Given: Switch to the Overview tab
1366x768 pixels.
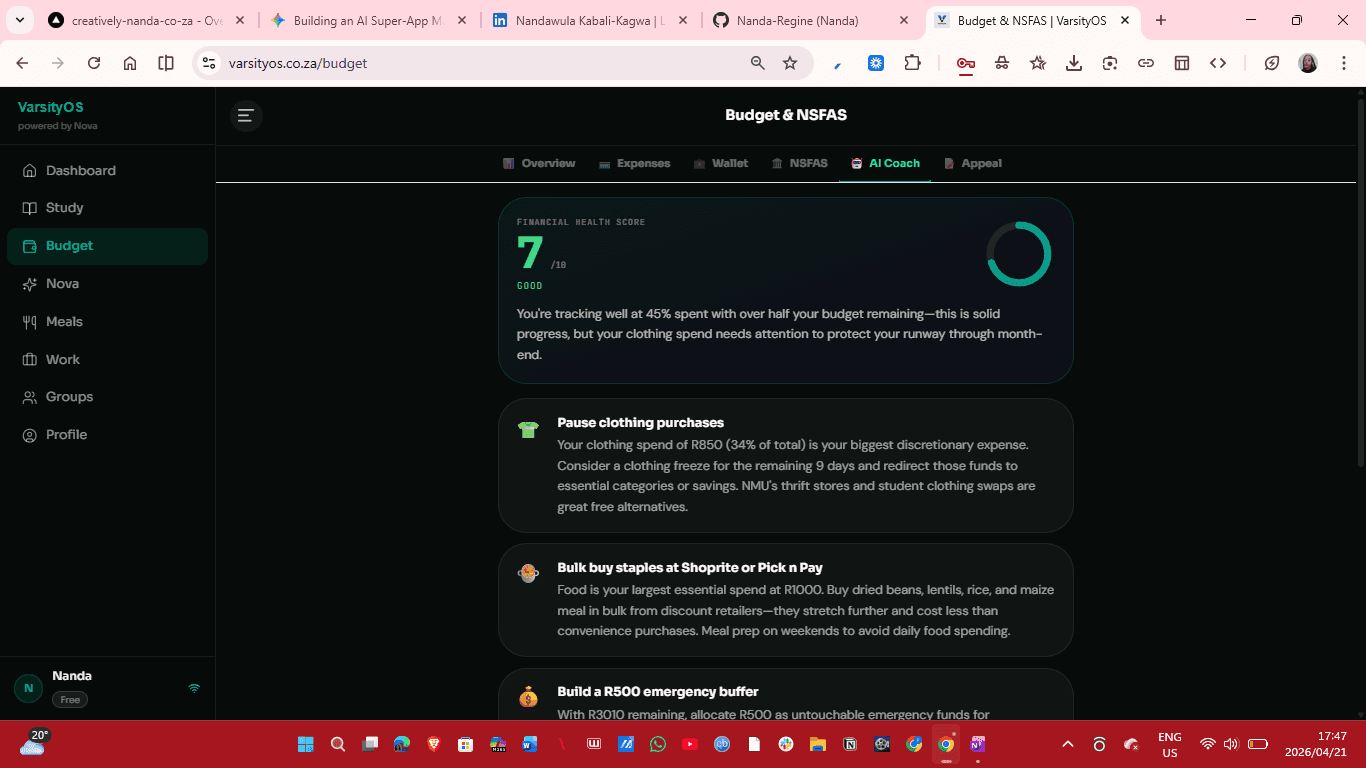Looking at the screenshot, I should click(539, 163).
